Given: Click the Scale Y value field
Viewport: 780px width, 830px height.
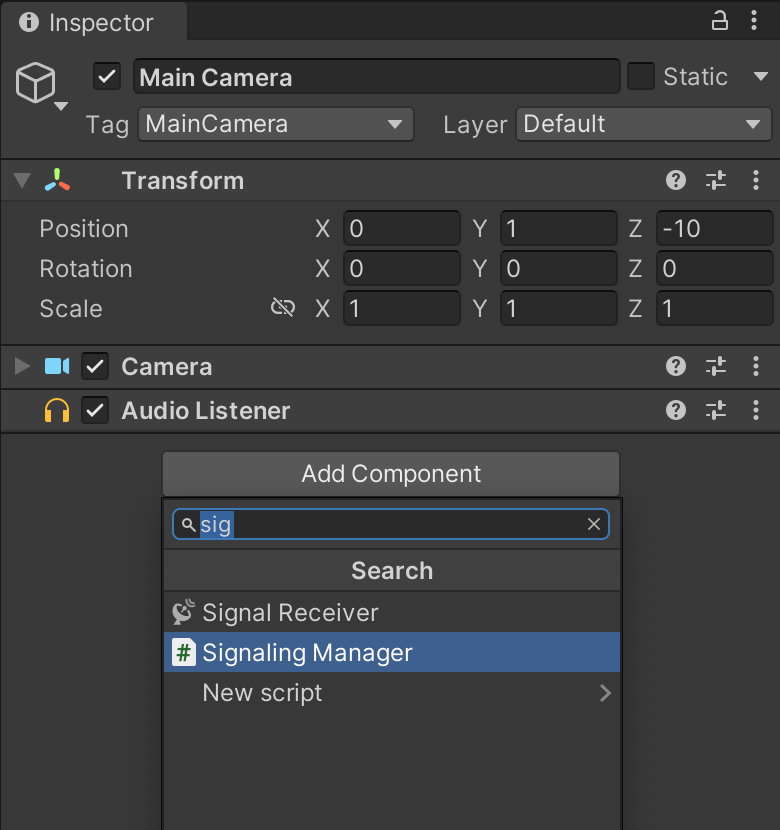Looking at the screenshot, I should 559,308.
